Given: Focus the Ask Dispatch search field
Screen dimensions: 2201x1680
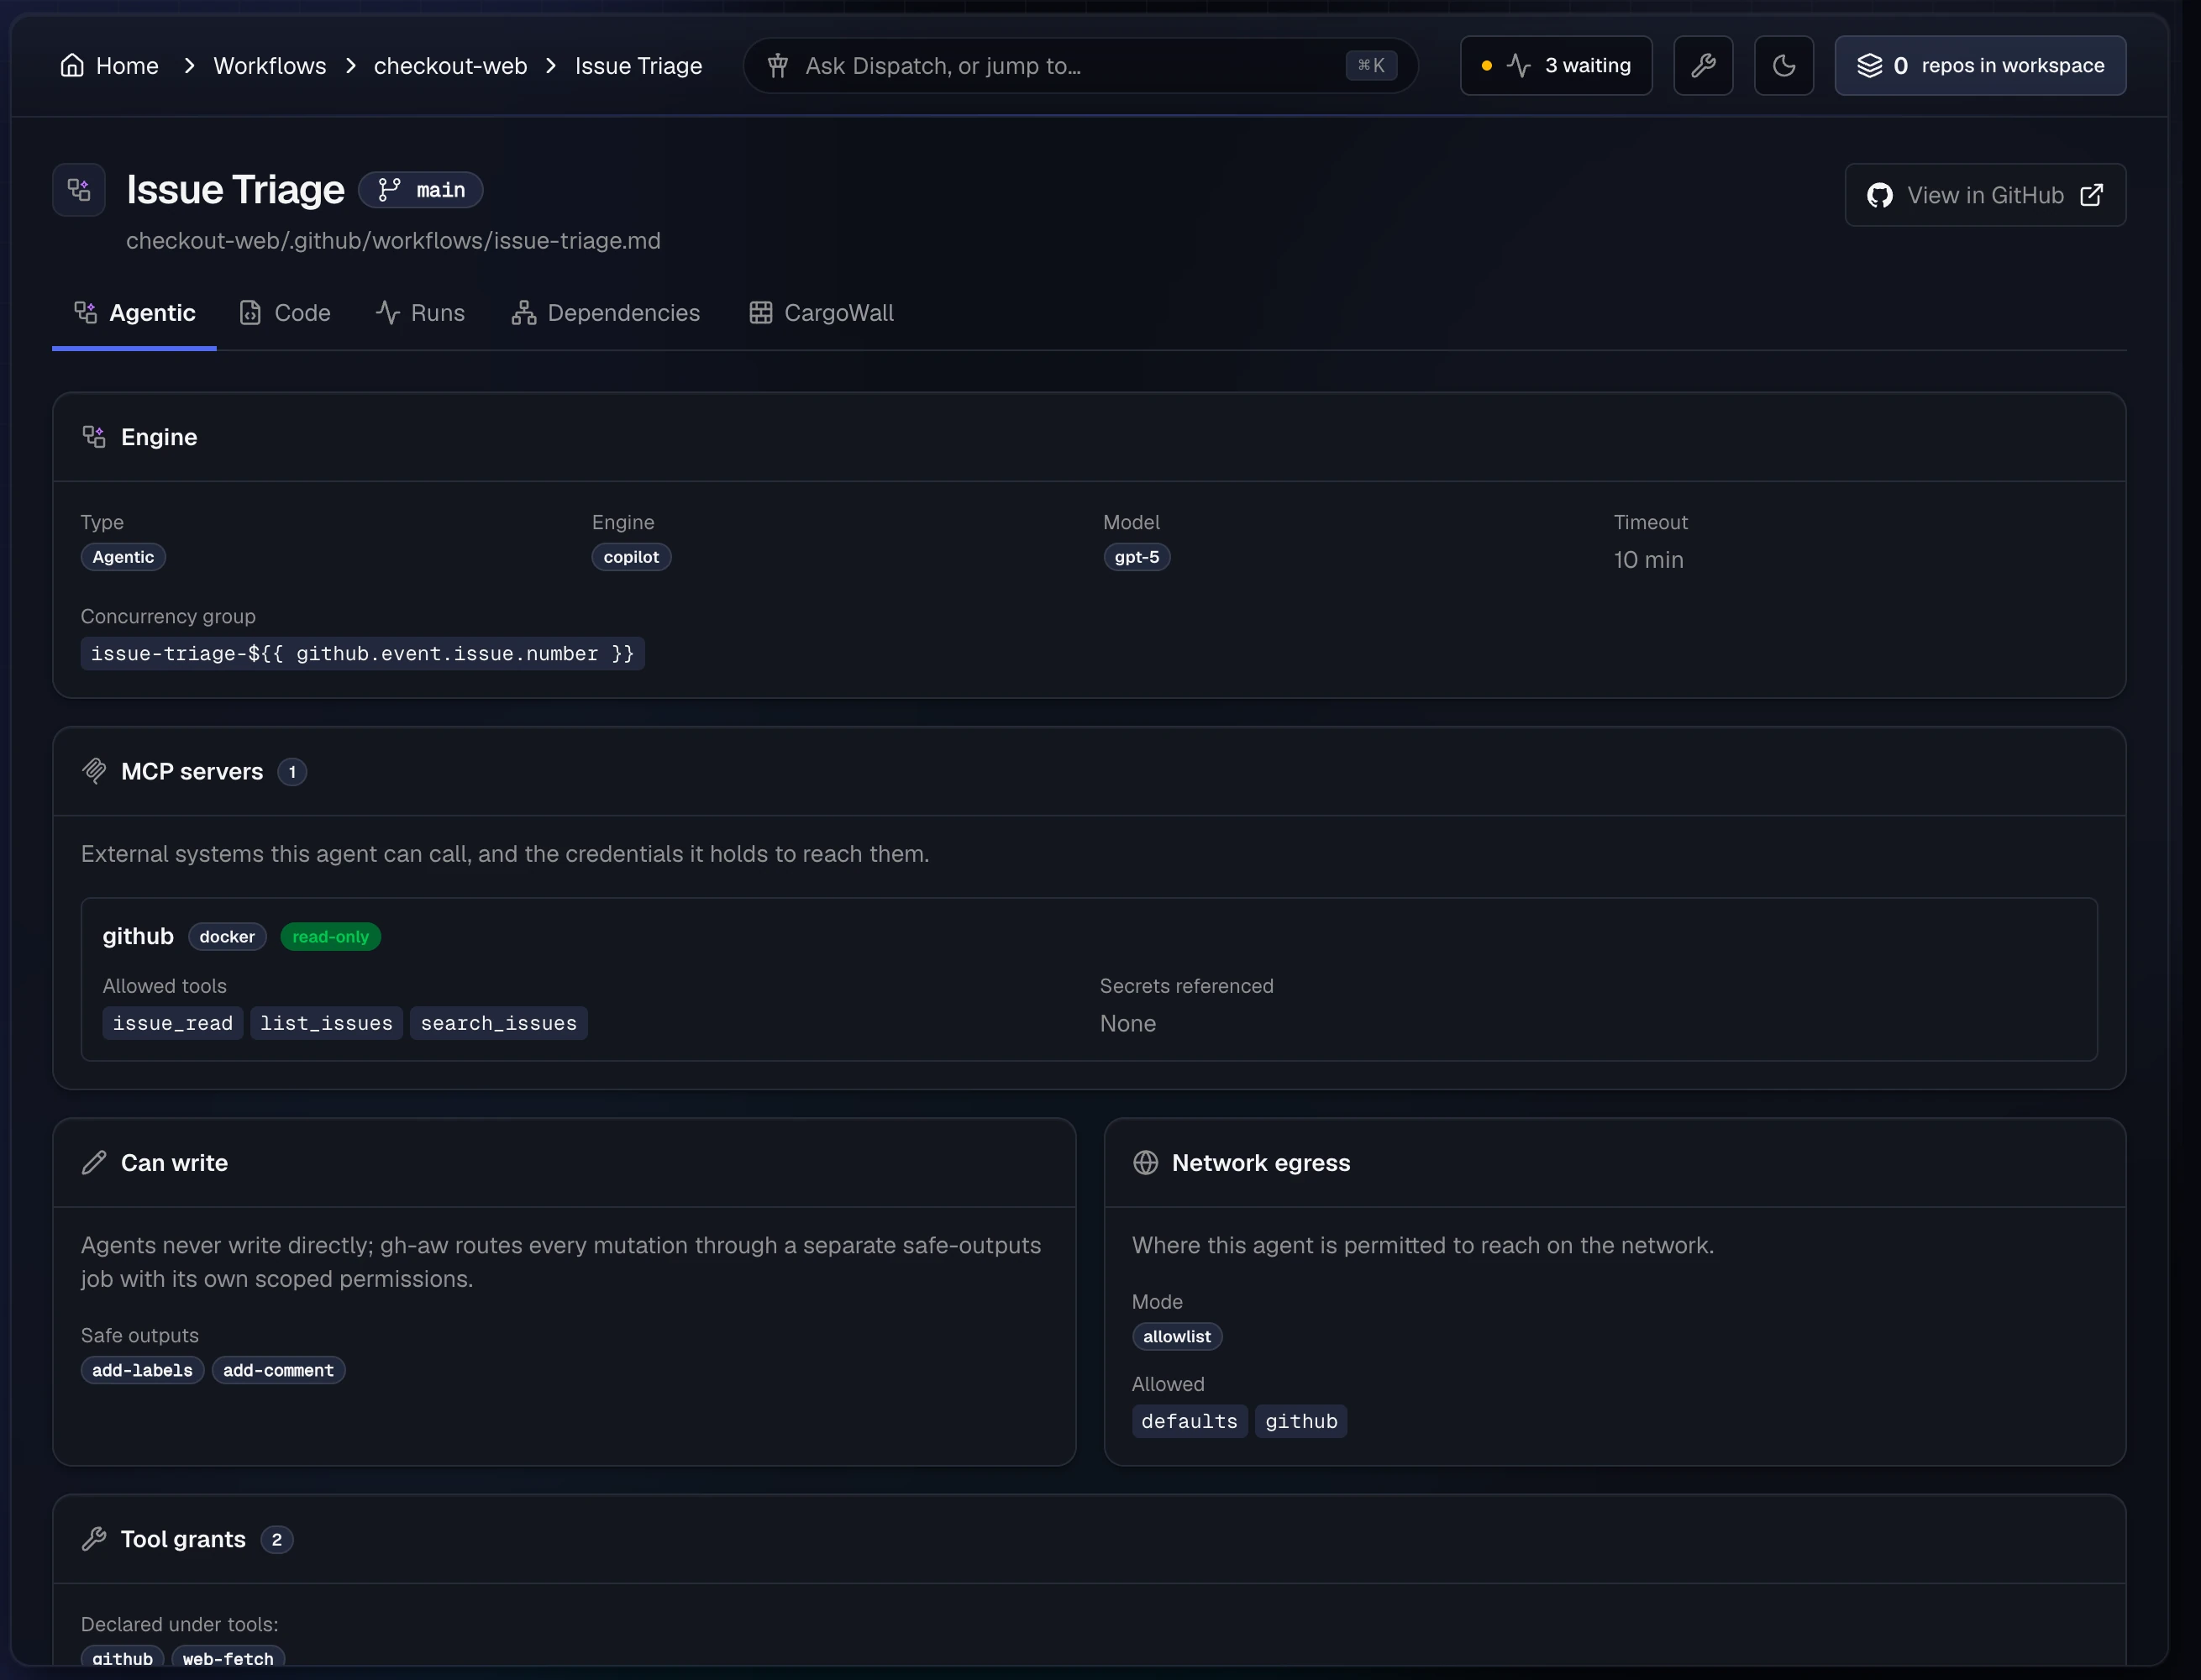Looking at the screenshot, I should click(x=1080, y=66).
